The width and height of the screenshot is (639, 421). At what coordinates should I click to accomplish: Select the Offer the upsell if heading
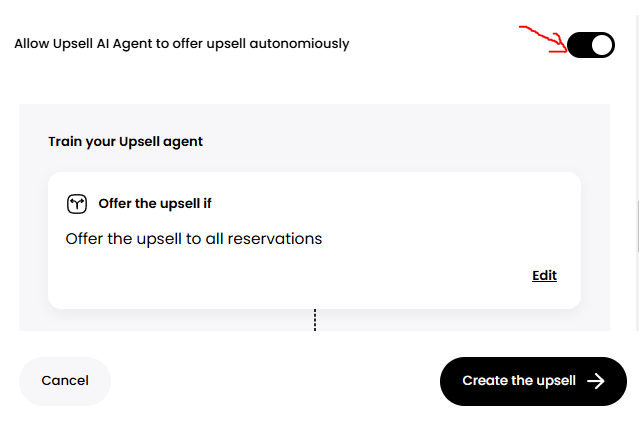tap(155, 203)
